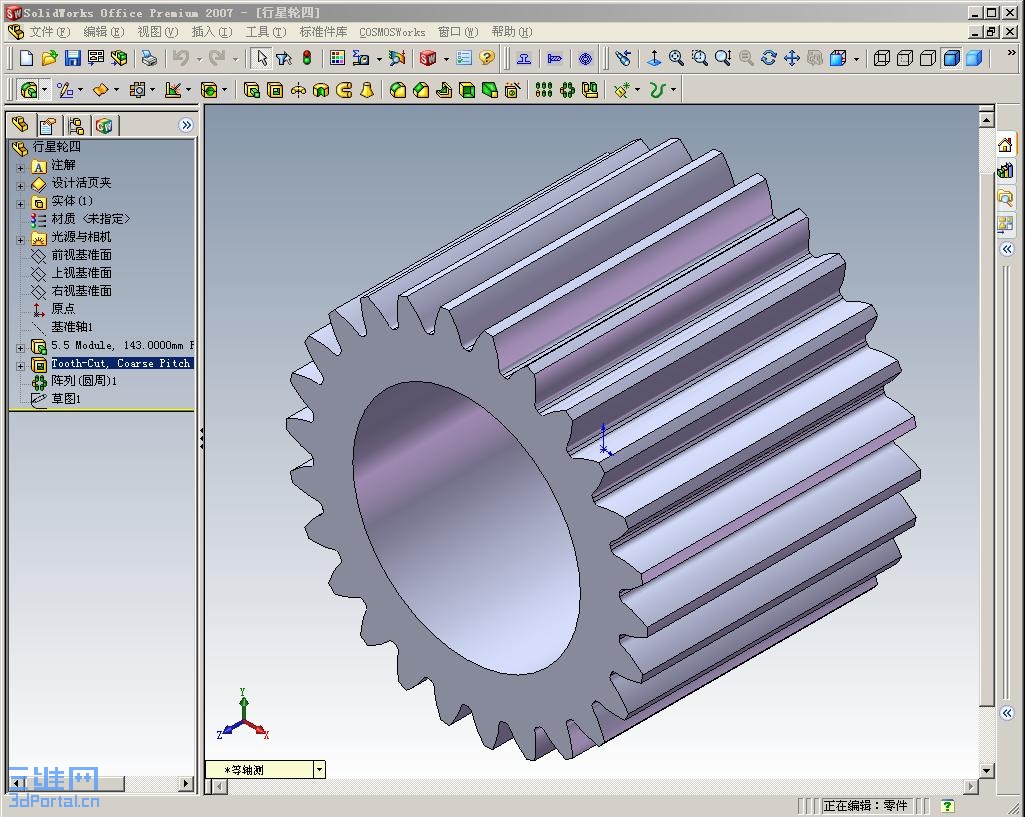Switch to the ConfigurationManager tab
Screen dimensions: 1025x817
click(76, 125)
